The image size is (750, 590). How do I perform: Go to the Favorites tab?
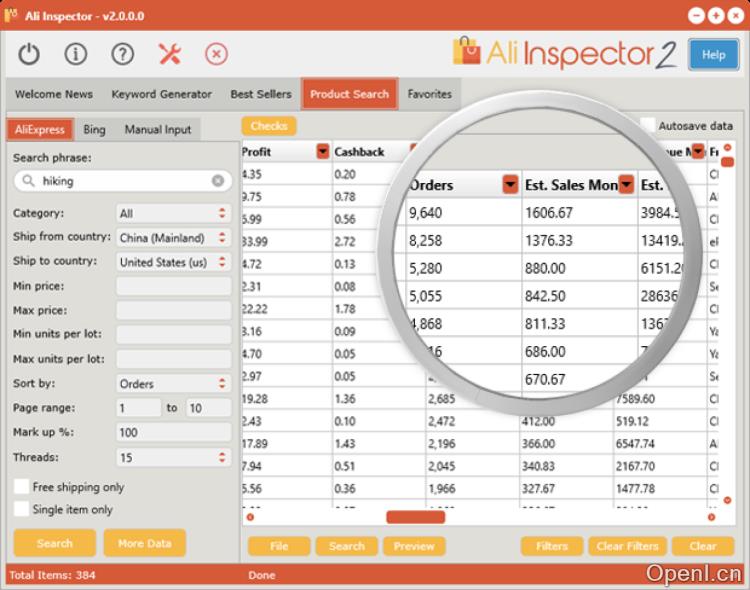[x=430, y=94]
